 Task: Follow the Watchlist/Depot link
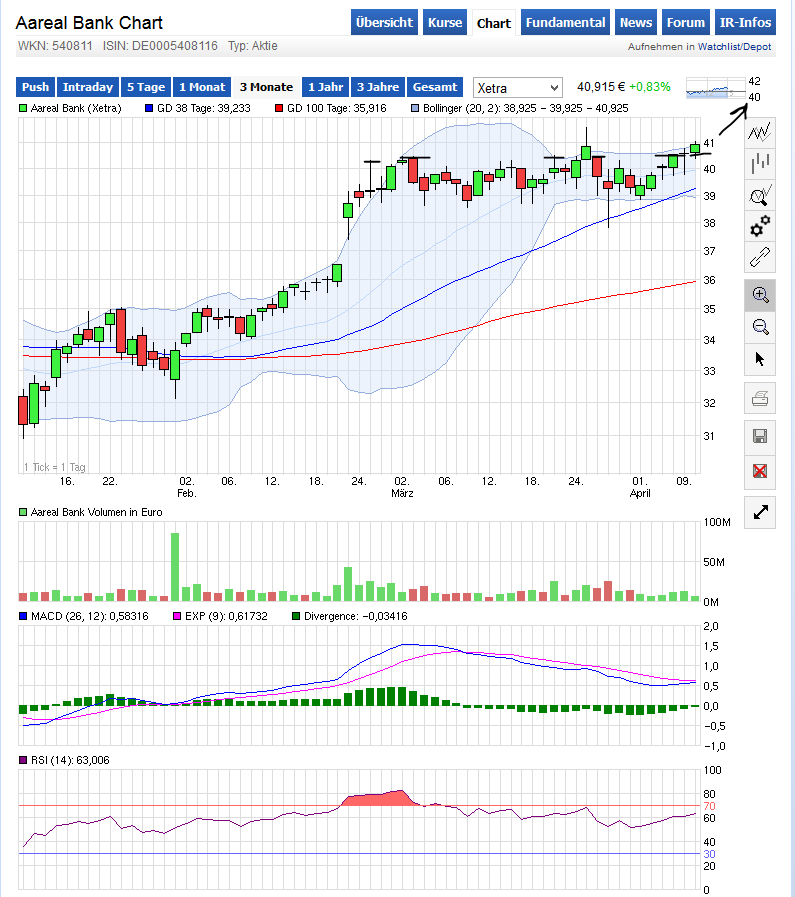tap(734, 46)
